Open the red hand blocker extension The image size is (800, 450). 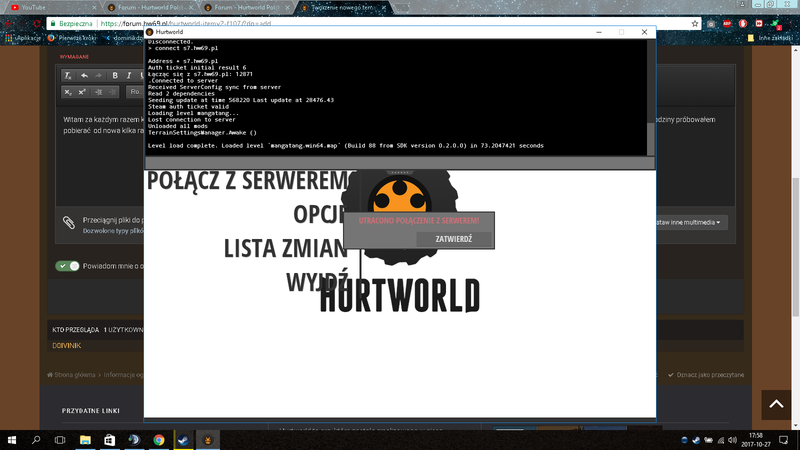coord(743,23)
